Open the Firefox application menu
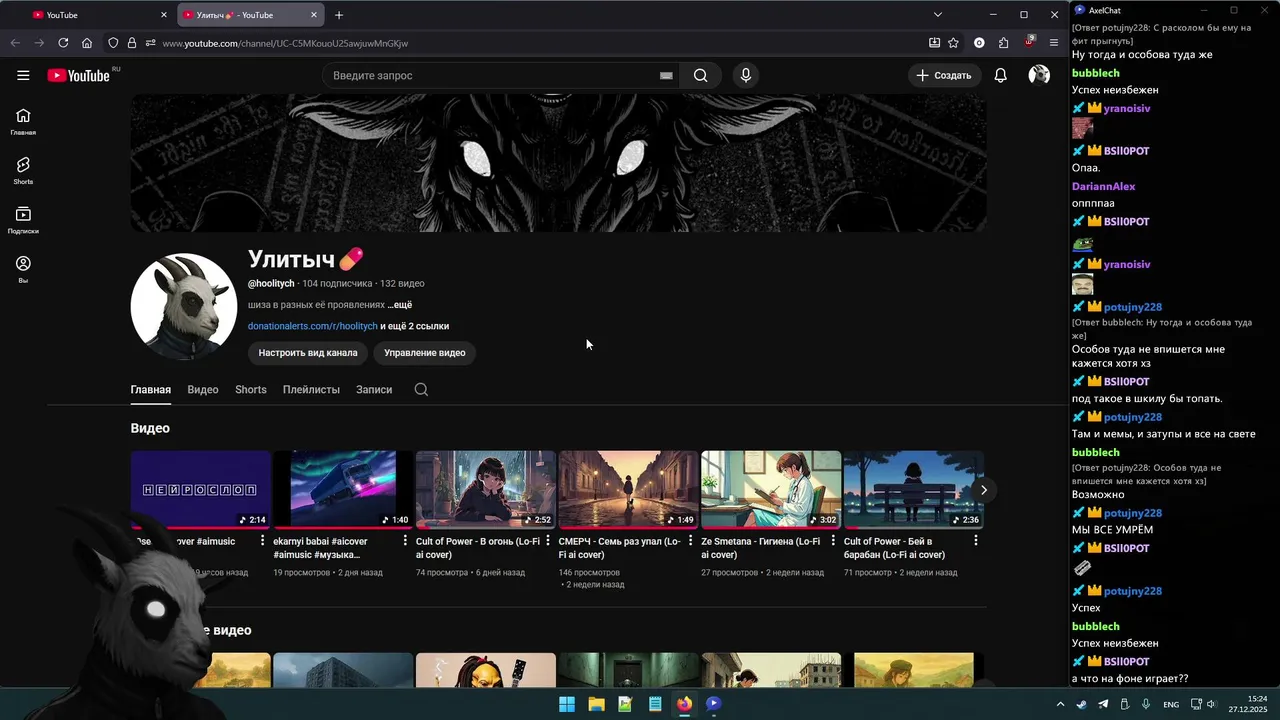 tap(1054, 43)
